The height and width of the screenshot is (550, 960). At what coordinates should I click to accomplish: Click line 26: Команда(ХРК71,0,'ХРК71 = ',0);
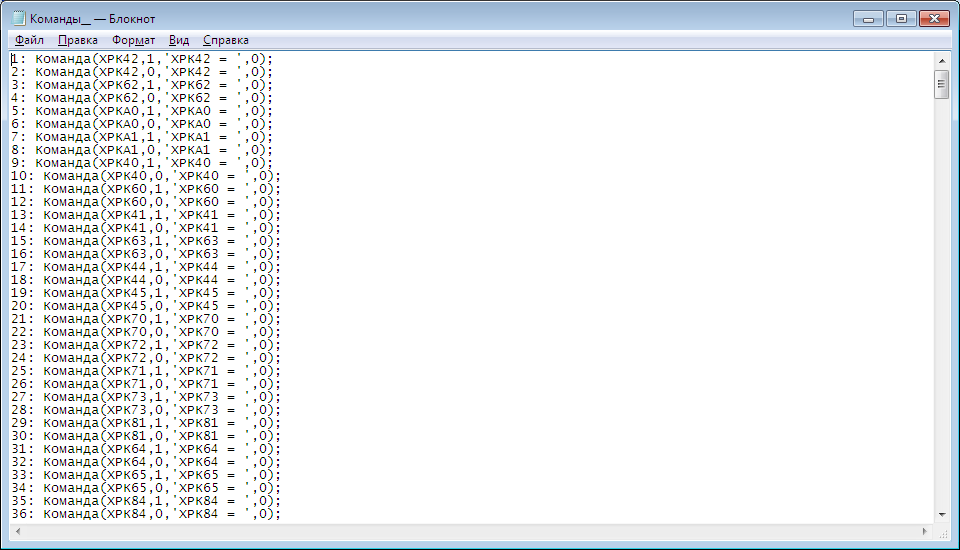146,384
